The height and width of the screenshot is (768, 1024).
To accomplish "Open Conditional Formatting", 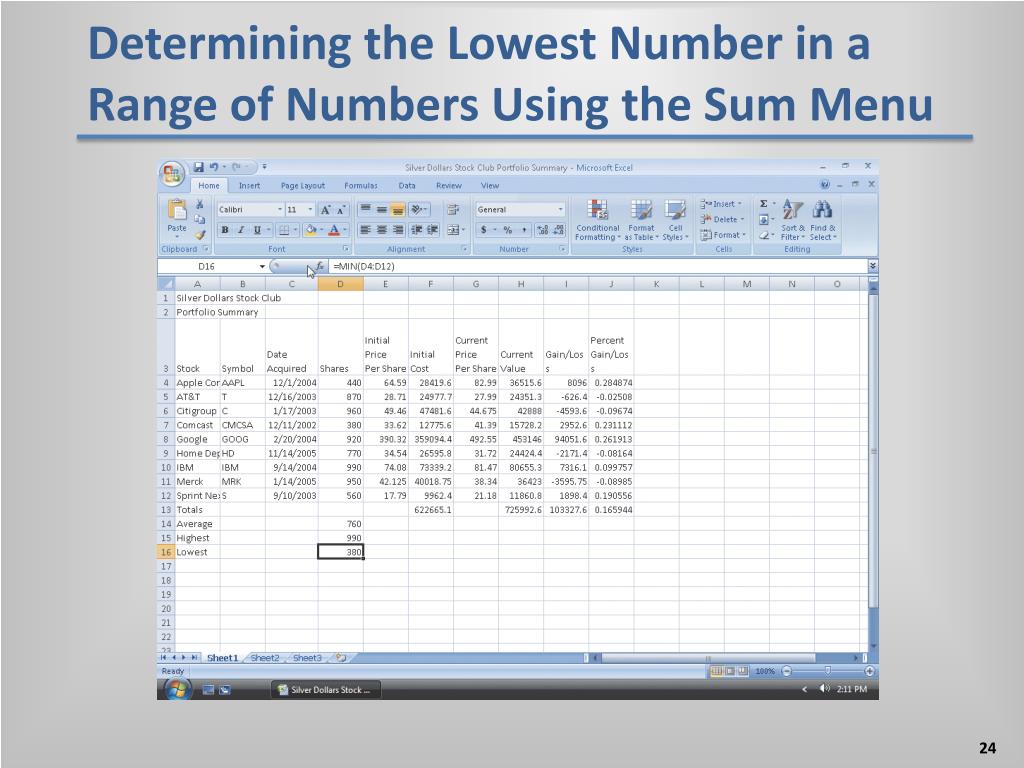I will click(597, 220).
